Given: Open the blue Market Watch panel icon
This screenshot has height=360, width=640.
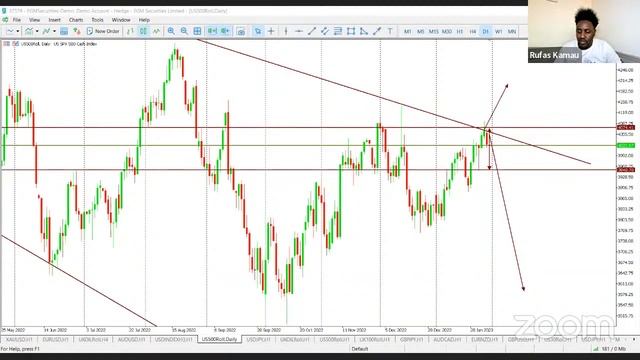Looking at the screenshot, I should pos(64,31).
